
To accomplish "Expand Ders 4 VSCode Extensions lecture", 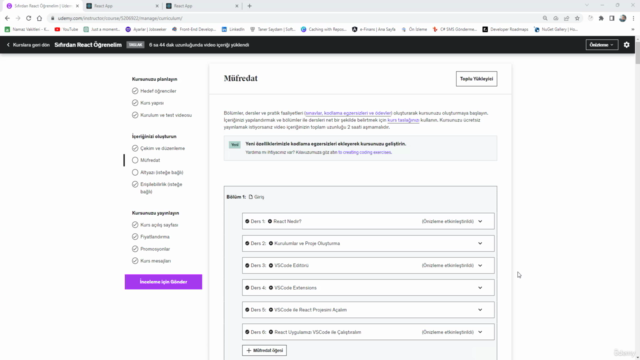I will (480, 288).
